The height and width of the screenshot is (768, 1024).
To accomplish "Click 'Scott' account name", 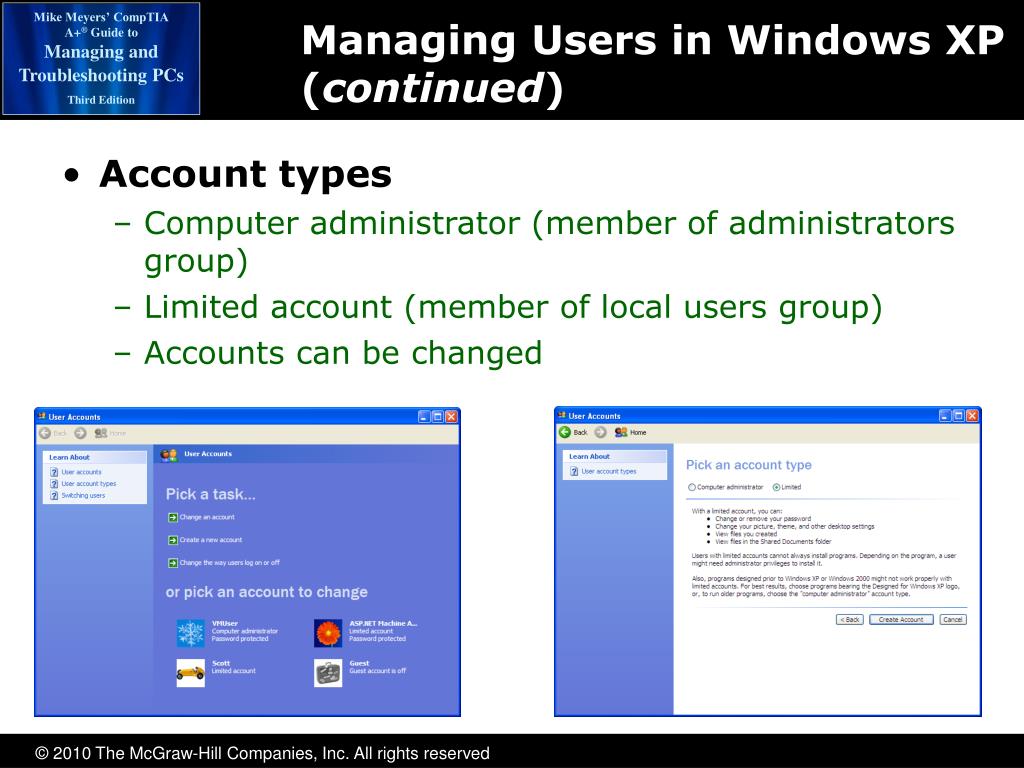I will pos(221,664).
